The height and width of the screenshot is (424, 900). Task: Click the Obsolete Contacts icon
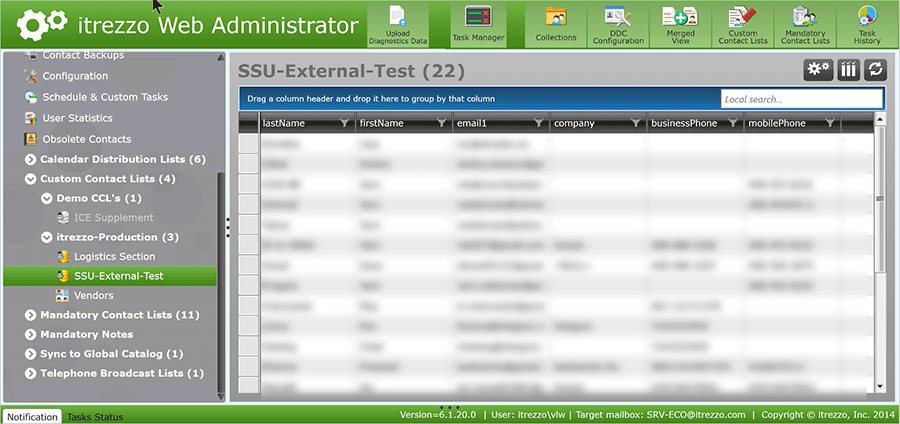(31, 139)
